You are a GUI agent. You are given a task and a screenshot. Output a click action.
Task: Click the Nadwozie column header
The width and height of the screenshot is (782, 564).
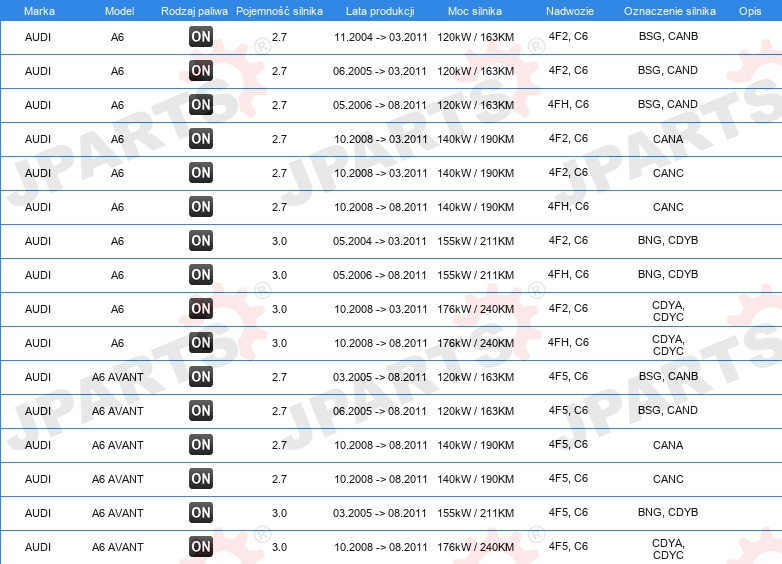point(570,11)
